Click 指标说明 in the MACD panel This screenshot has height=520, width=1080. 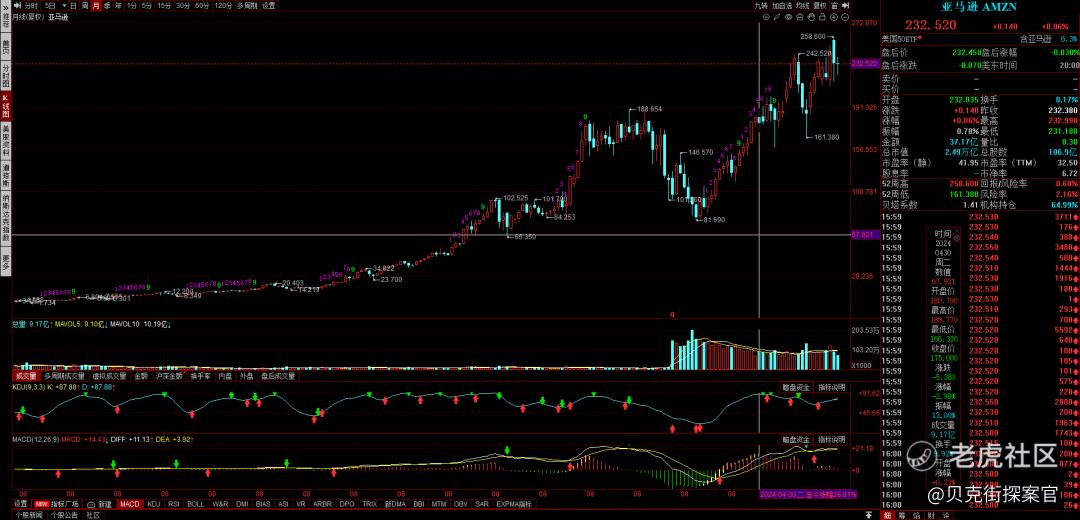(831, 439)
